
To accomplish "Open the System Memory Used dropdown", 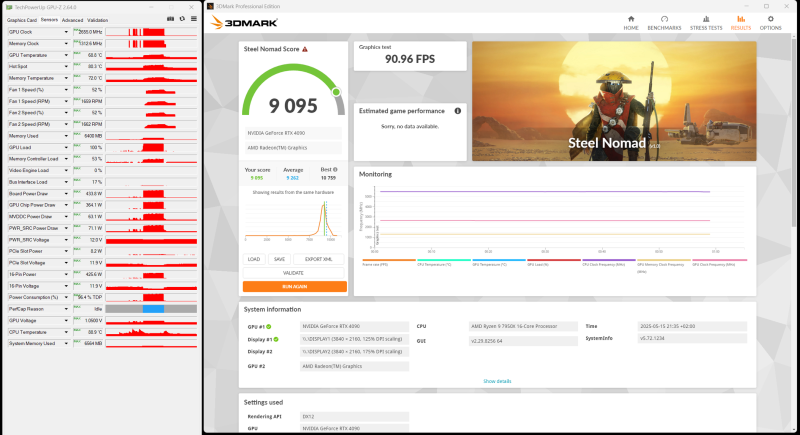I will [x=66, y=344].
